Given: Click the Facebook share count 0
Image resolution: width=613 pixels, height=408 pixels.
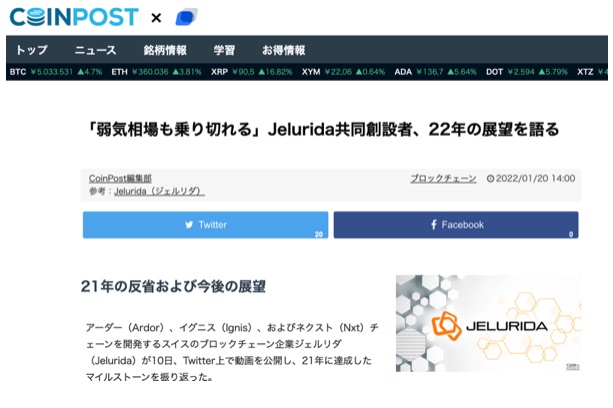Looking at the screenshot, I should coord(571,234).
